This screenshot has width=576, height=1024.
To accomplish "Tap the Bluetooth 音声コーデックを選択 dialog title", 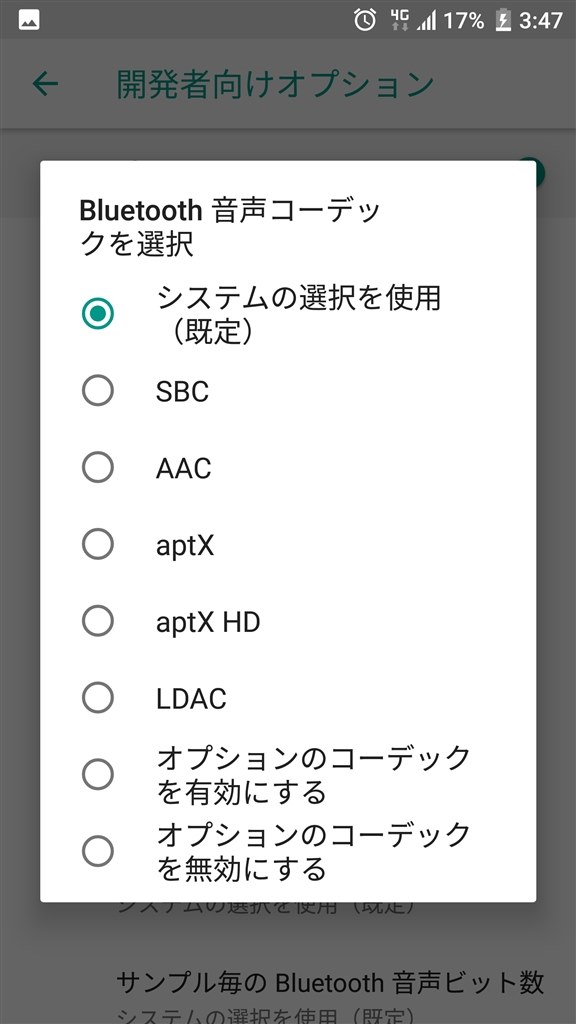I will [230, 228].
